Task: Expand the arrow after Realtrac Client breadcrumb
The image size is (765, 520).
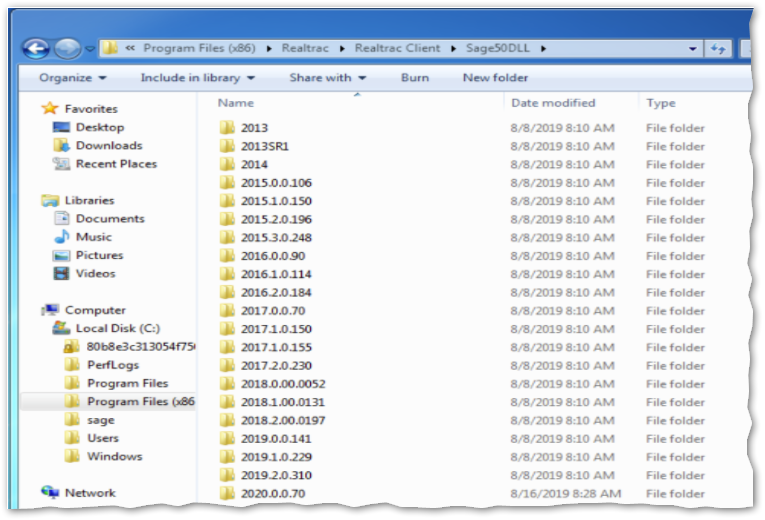Action: click(x=453, y=48)
